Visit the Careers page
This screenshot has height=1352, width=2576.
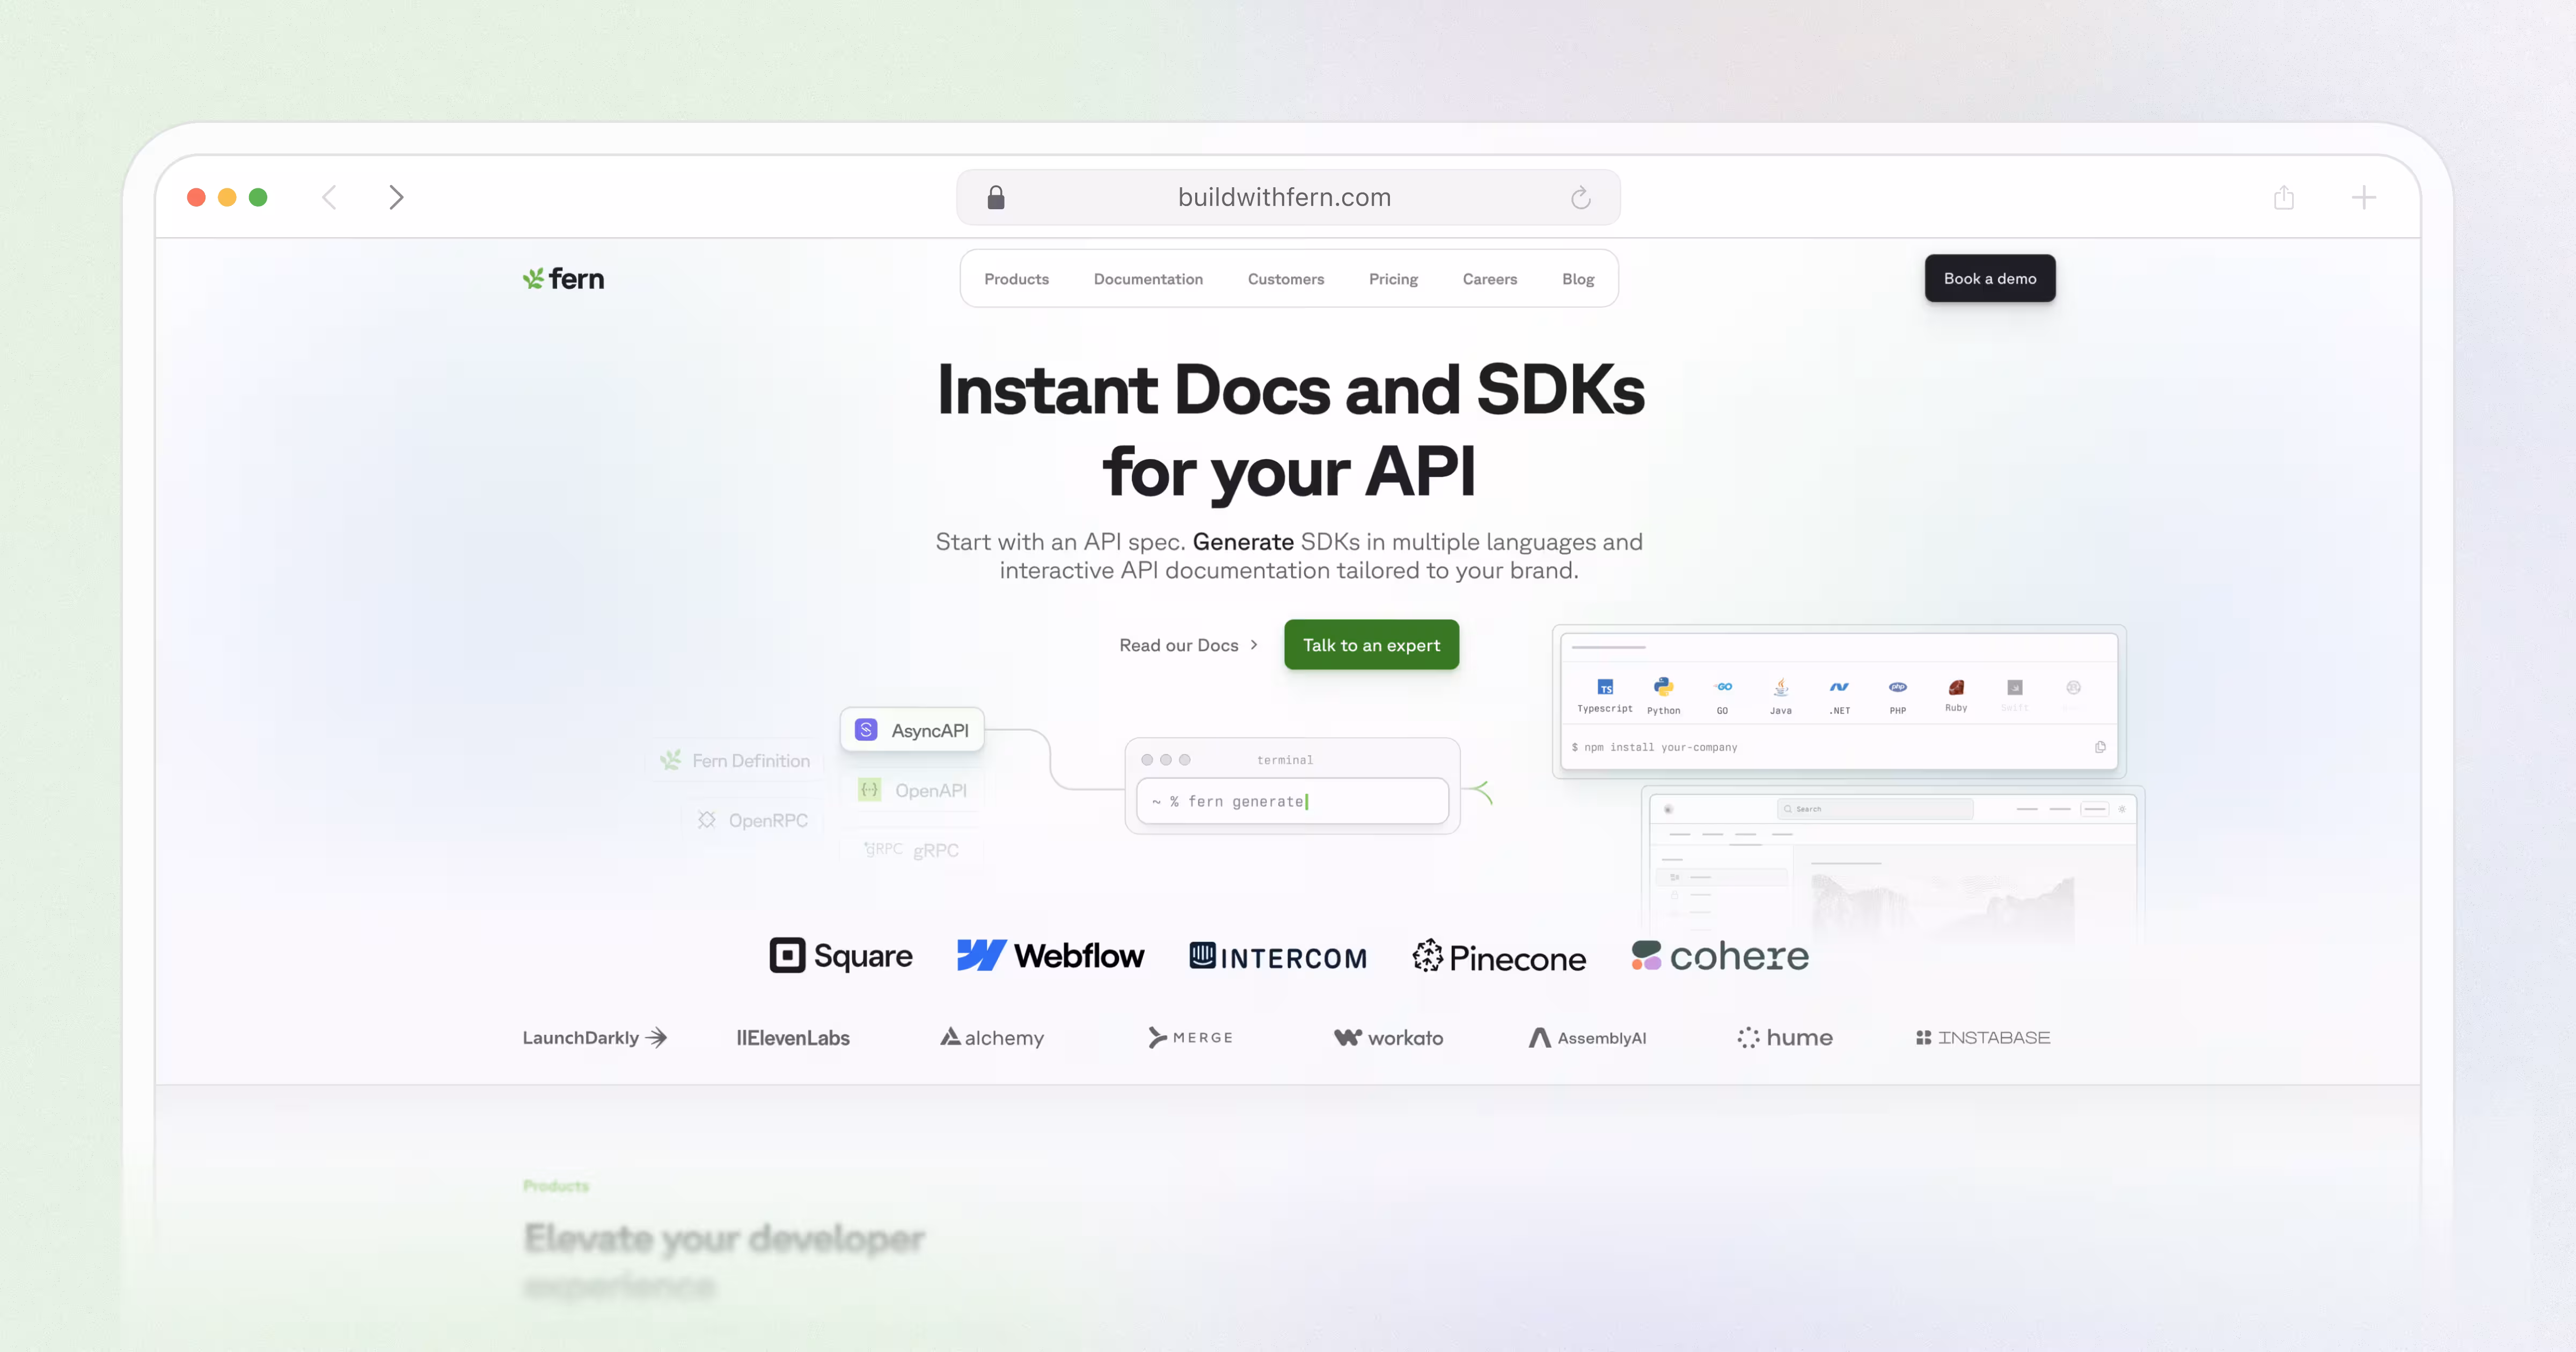(x=1490, y=279)
